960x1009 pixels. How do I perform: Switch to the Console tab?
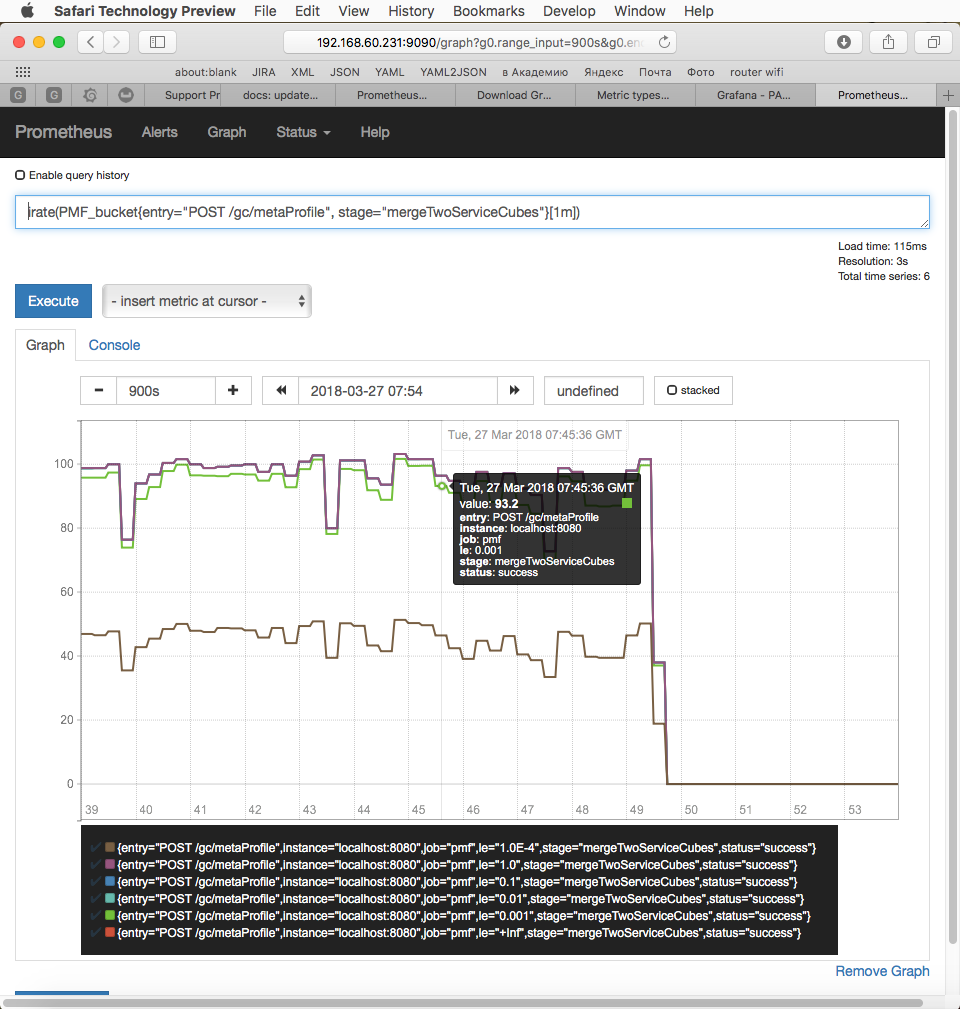114,345
